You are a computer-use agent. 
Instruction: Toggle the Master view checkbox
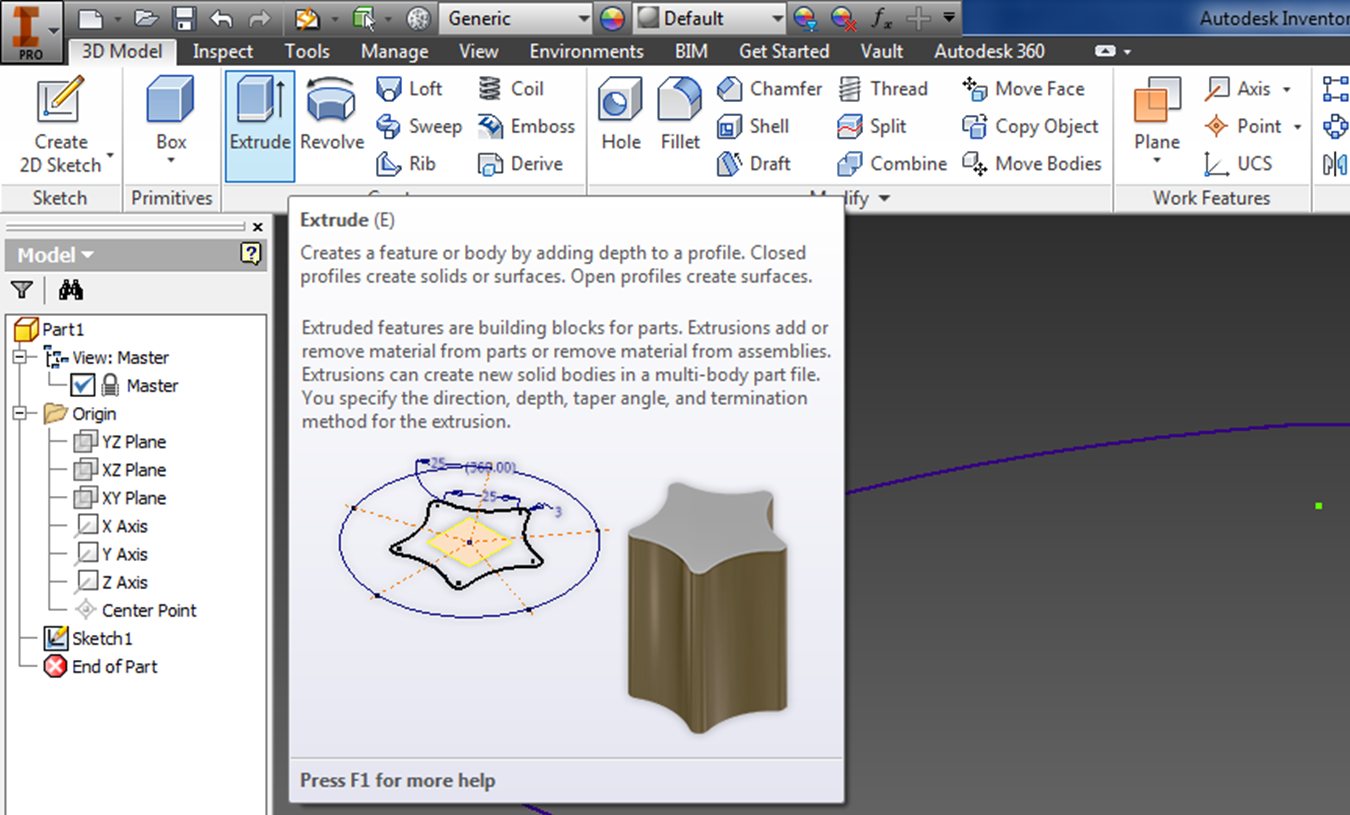83,385
